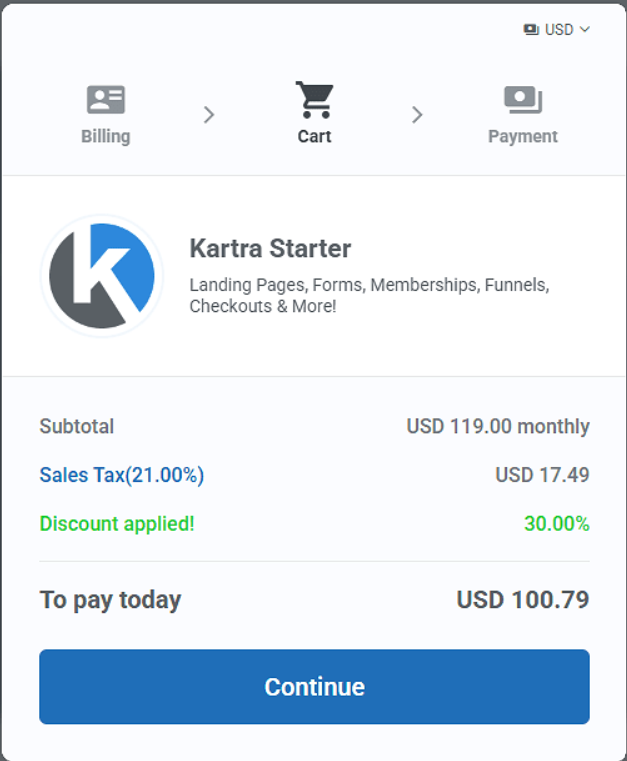Click the USD 100.79 total amount
Image resolution: width=627 pixels, height=761 pixels.
click(522, 600)
